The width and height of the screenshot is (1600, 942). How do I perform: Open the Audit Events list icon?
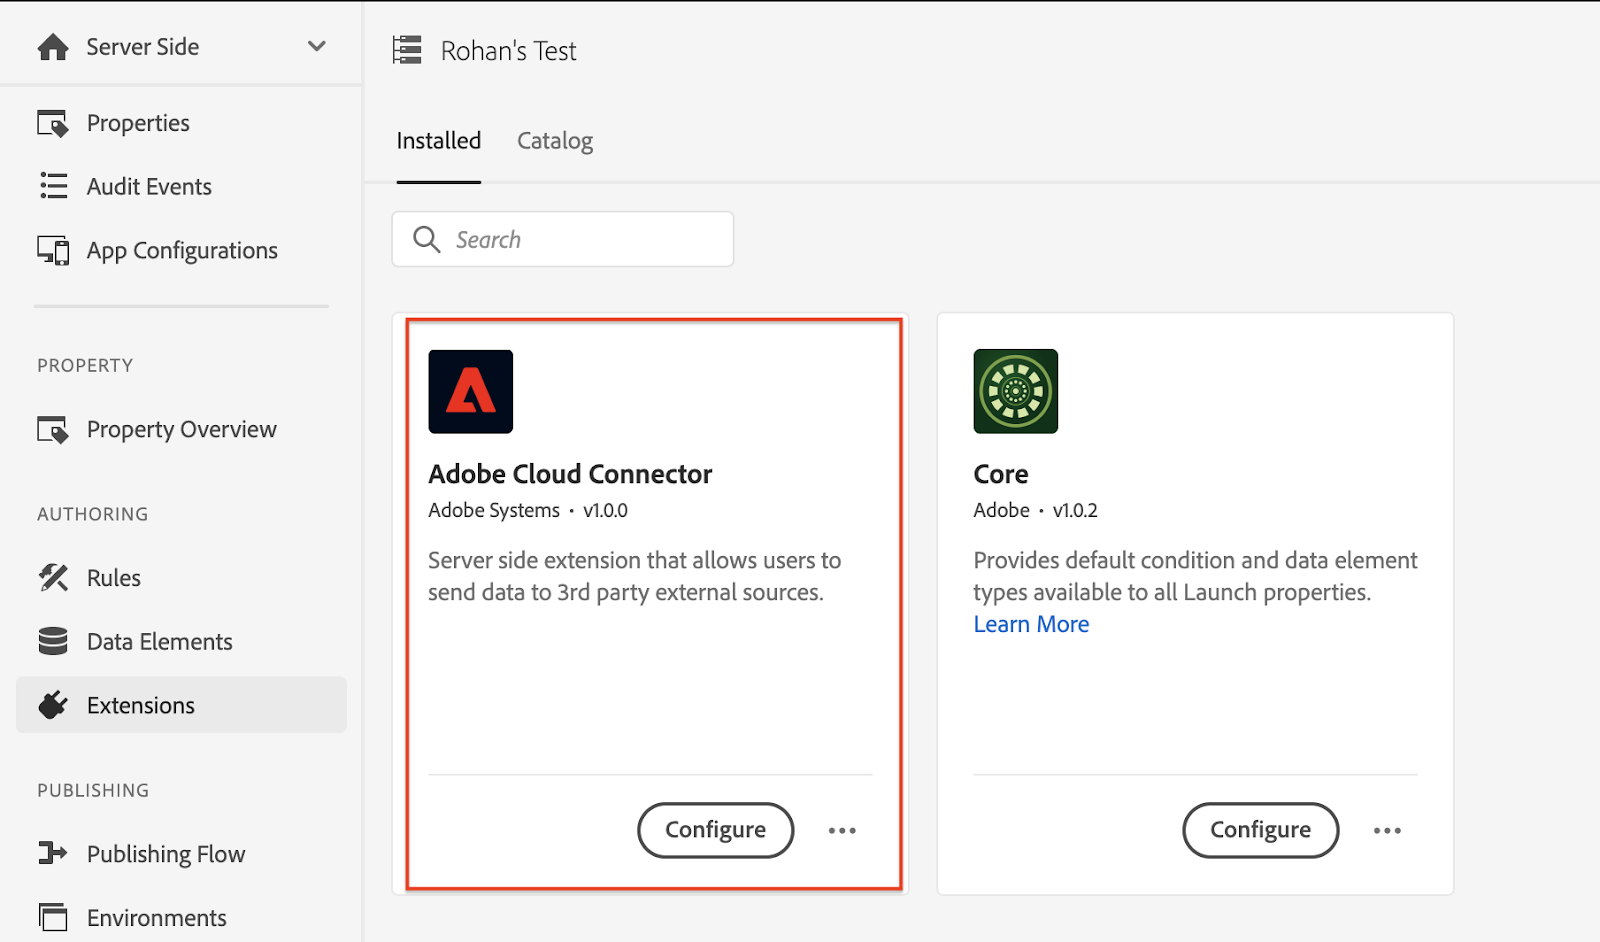(53, 186)
